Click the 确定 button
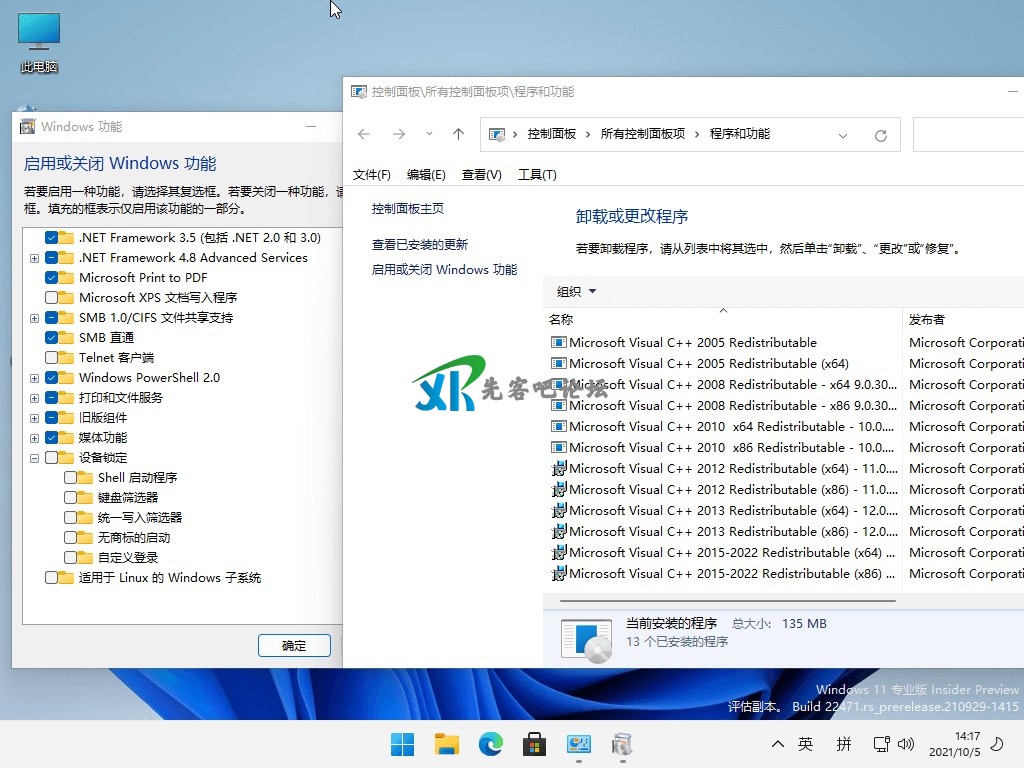The height and width of the screenshot is (768, 1024). (294, 645)
